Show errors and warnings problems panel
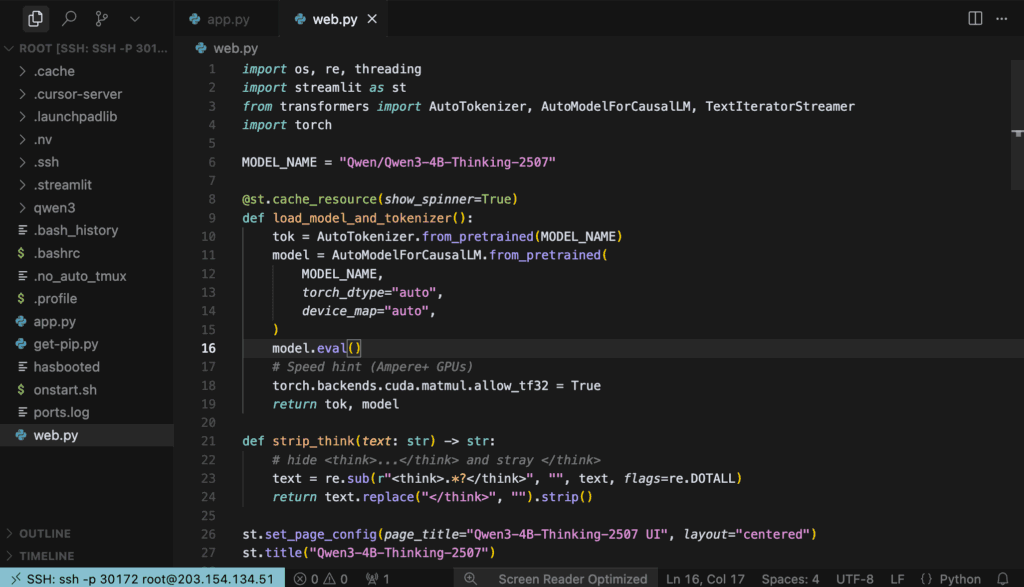Screen dimensions: 1024x587 tap(321, 579)
